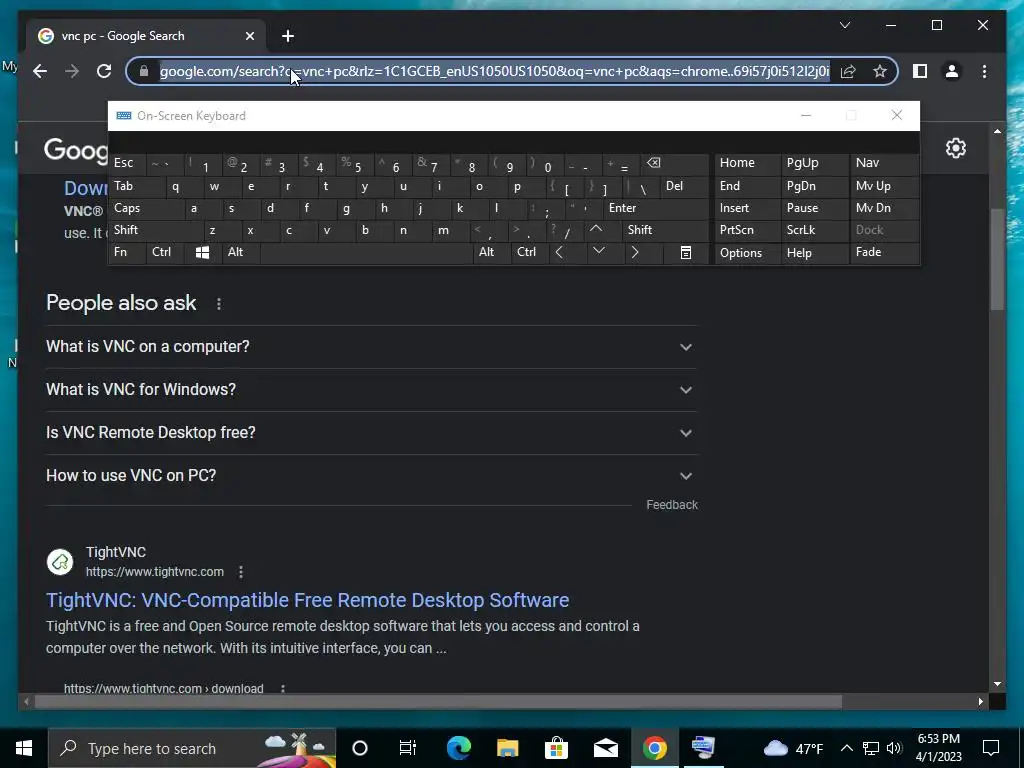Viewport: 1024px width, 768px height.
Task: Toggle left Ctrl key on On-Screen Keyboard
Action: click(x=165, y=252)
